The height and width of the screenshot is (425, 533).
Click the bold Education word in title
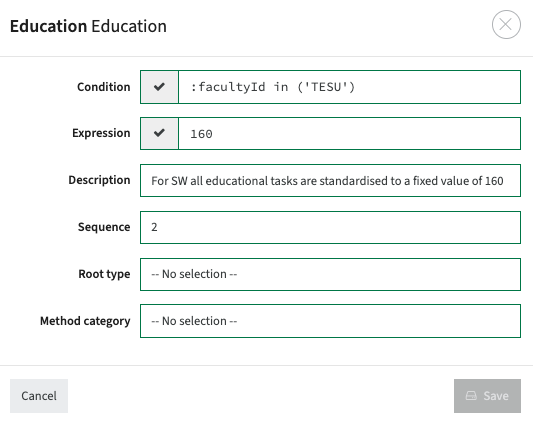point(49,26)
